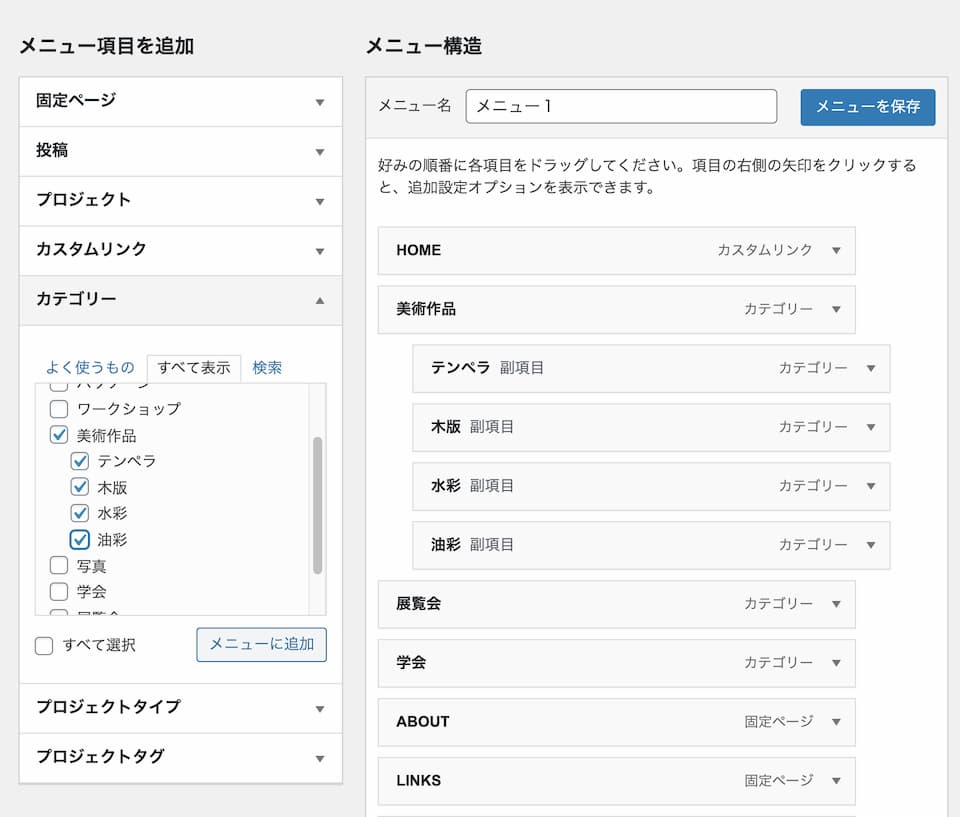This screenshot has height=817, width=960.
Task: Click the メニューを保存 button
Action: tap(867, 107)
